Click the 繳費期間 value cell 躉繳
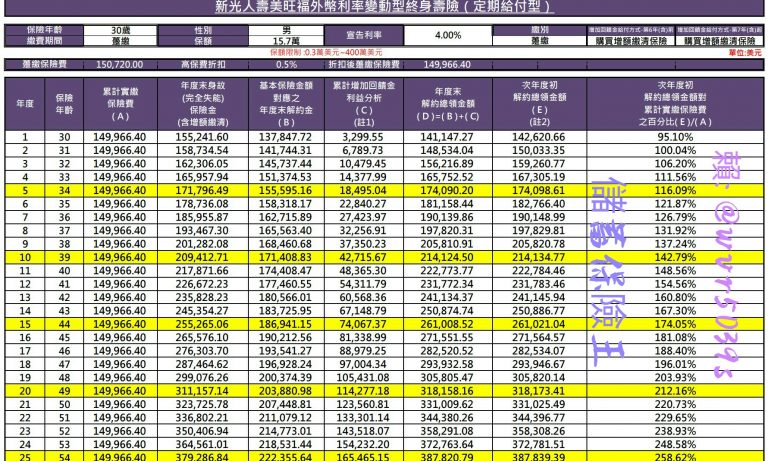The width and height of the screenshot is (768, 461). pyautogui.click(x=120, y=41)
